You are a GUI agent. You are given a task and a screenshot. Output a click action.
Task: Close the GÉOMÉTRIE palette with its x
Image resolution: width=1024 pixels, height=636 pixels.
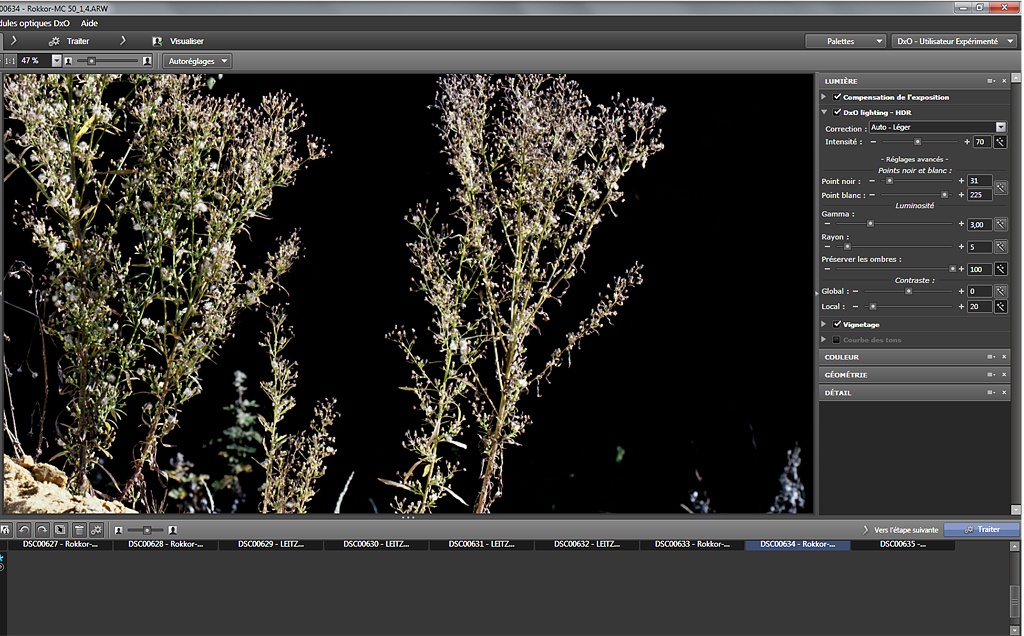pos(1004,375)
